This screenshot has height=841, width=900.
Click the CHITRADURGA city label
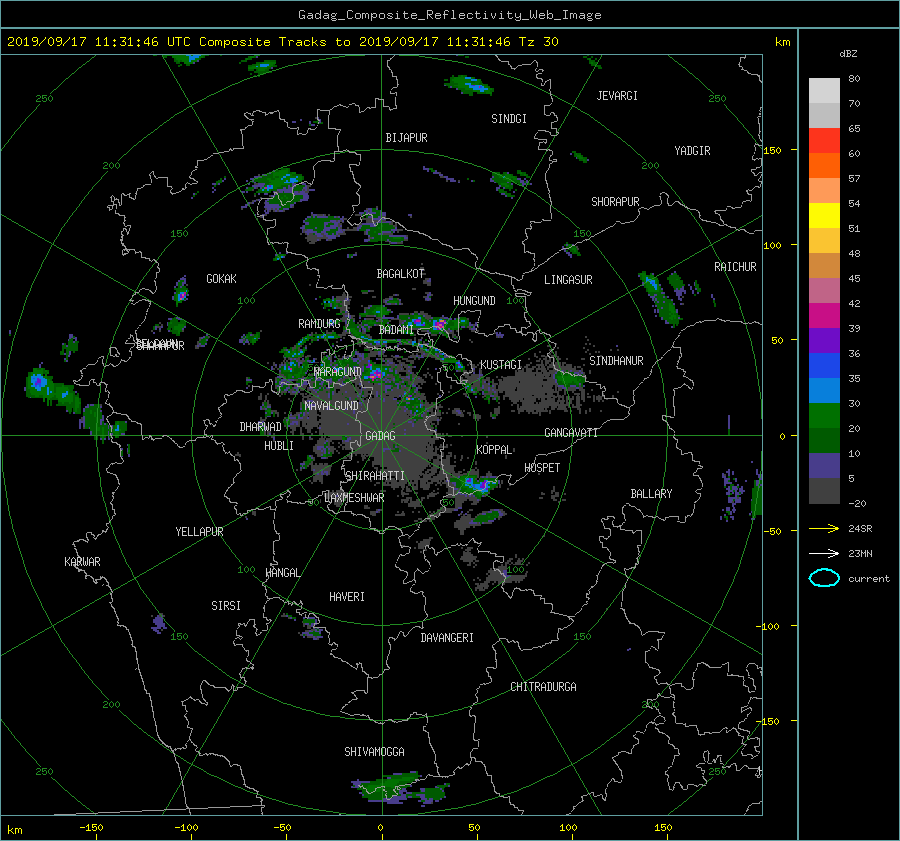[543, 687]
